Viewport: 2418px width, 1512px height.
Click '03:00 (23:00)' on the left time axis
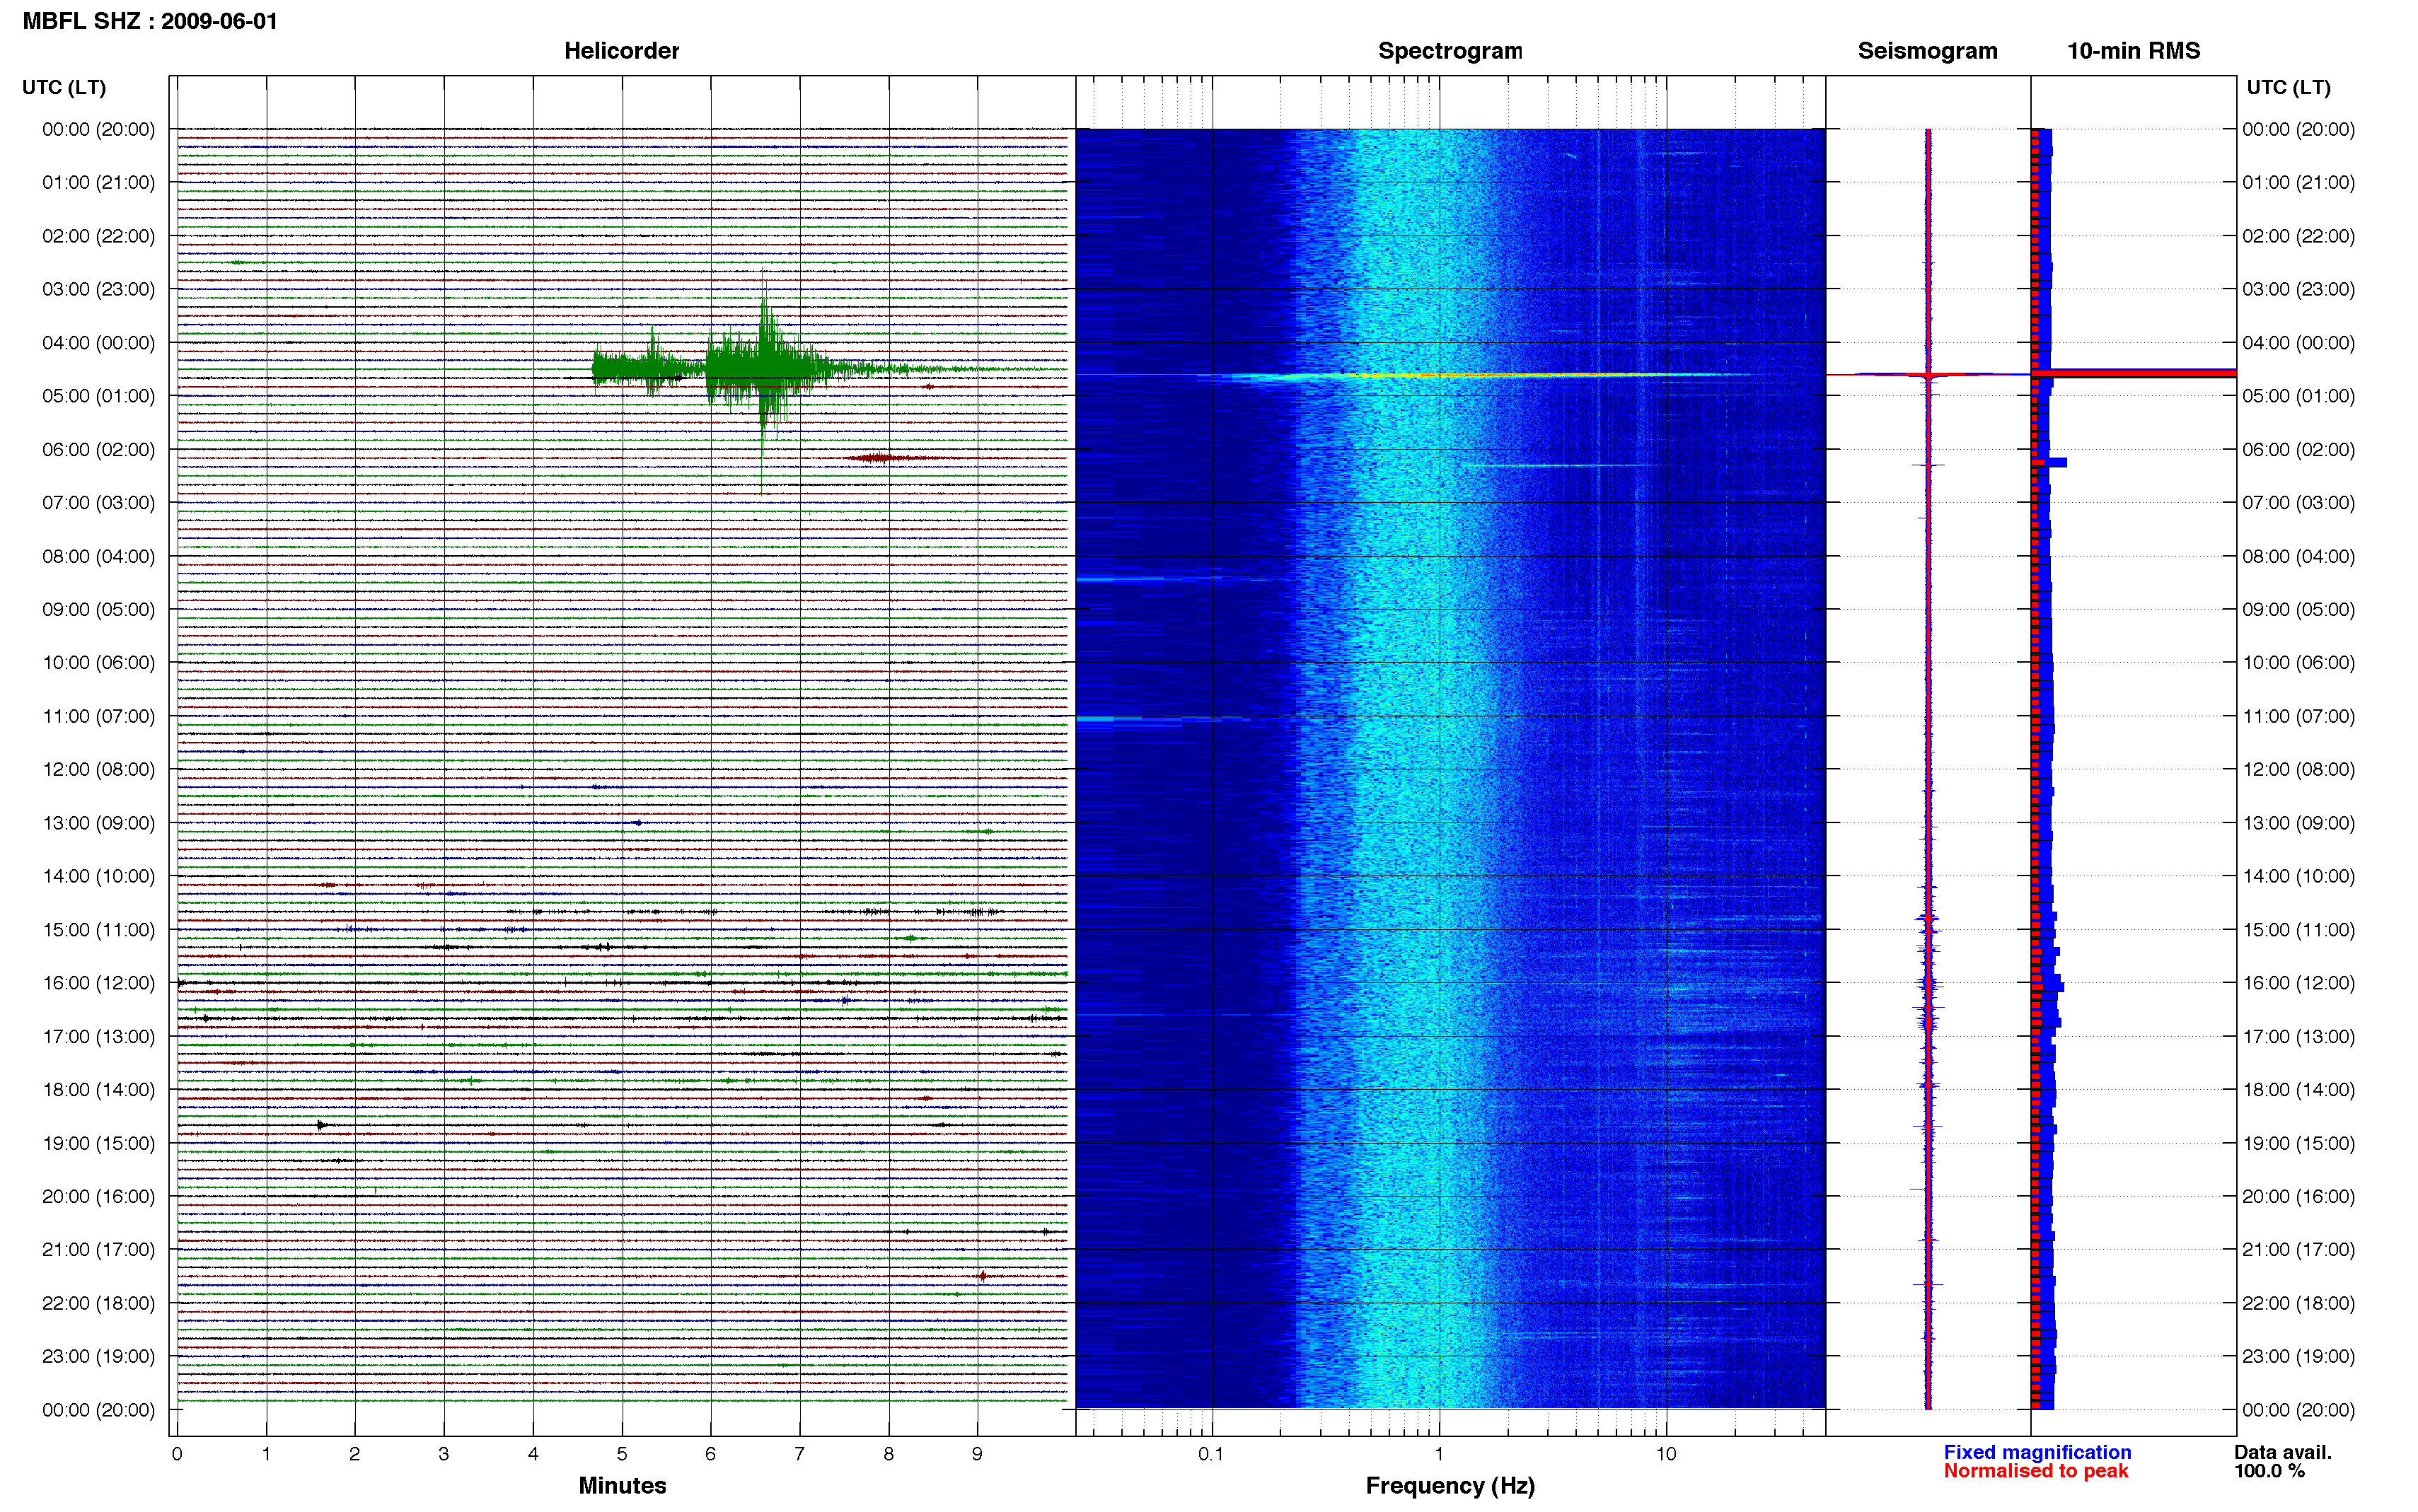(99, 289)
